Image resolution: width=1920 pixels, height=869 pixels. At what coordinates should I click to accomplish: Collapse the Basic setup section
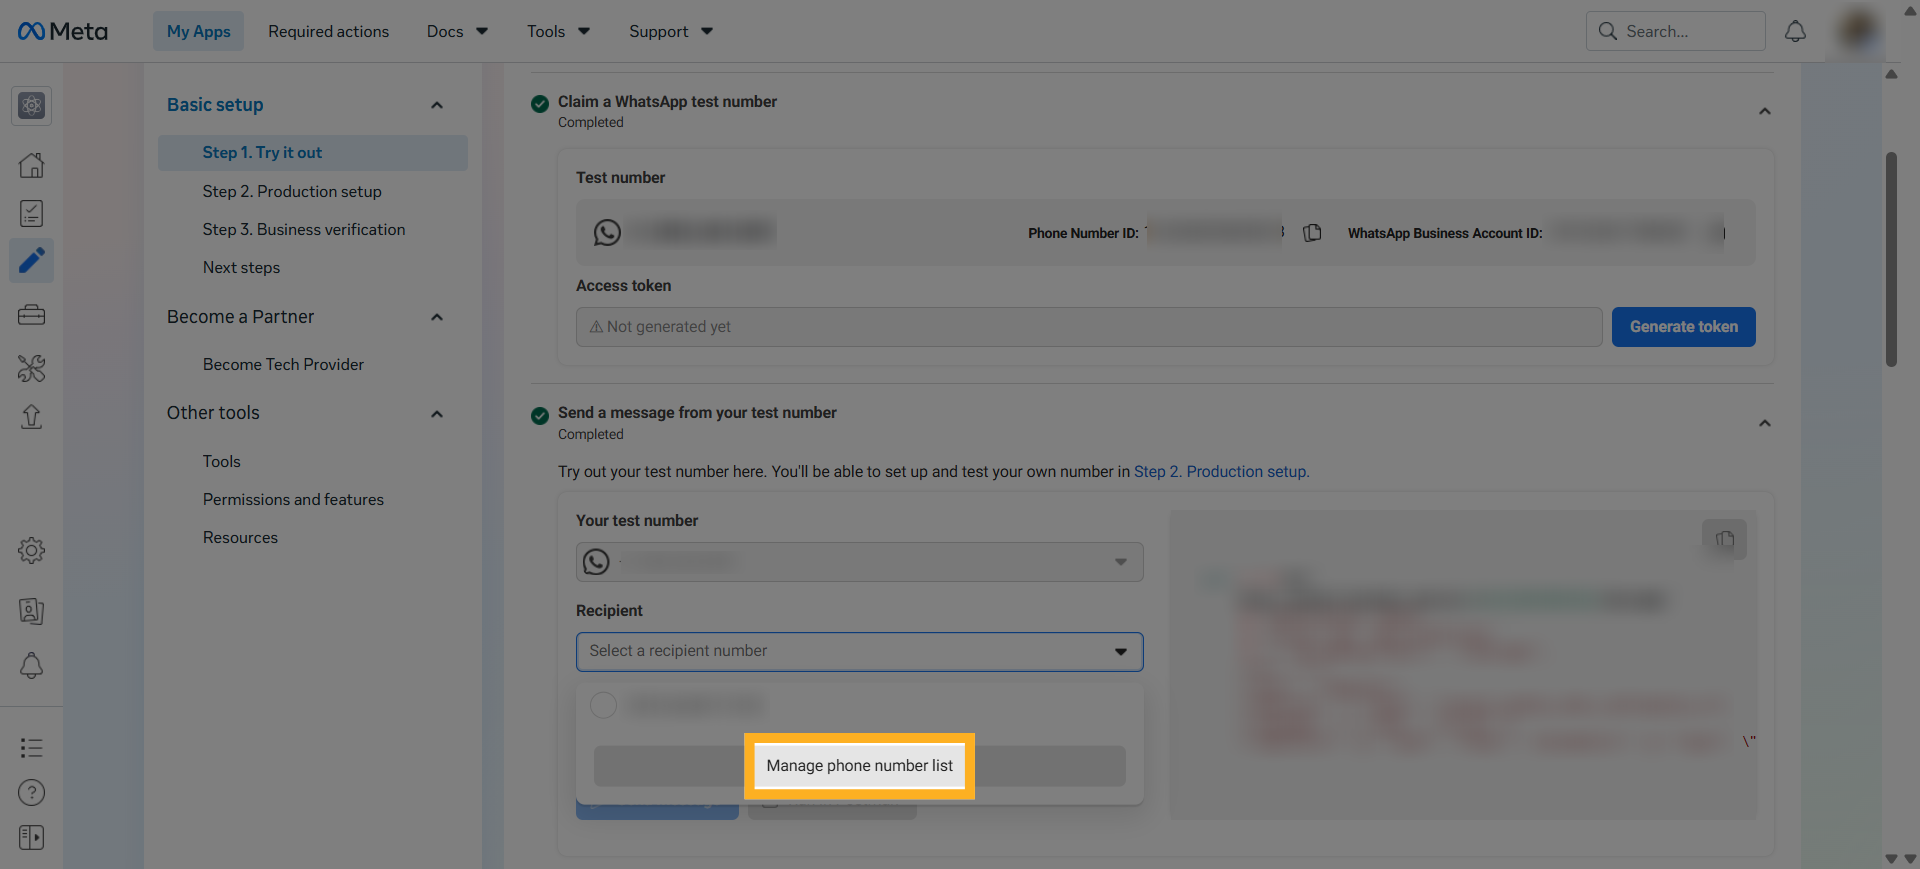[436, 105]
